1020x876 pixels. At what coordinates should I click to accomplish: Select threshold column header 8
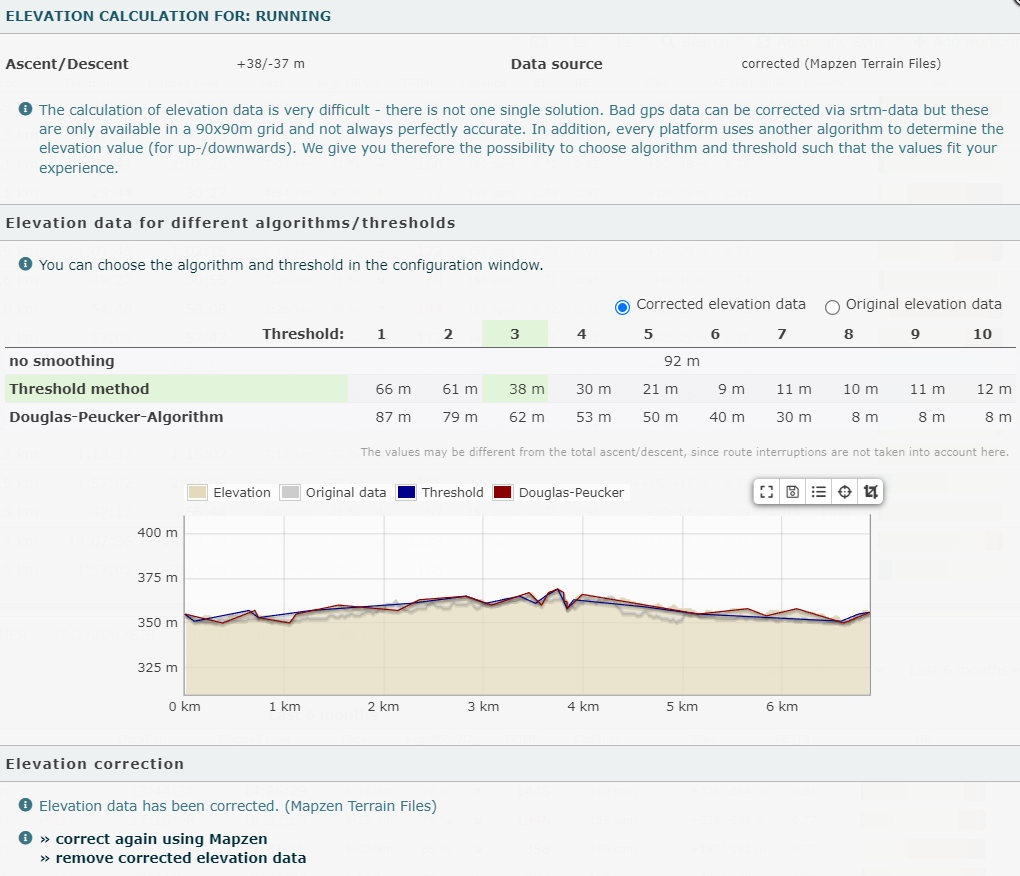click(849, 334)
